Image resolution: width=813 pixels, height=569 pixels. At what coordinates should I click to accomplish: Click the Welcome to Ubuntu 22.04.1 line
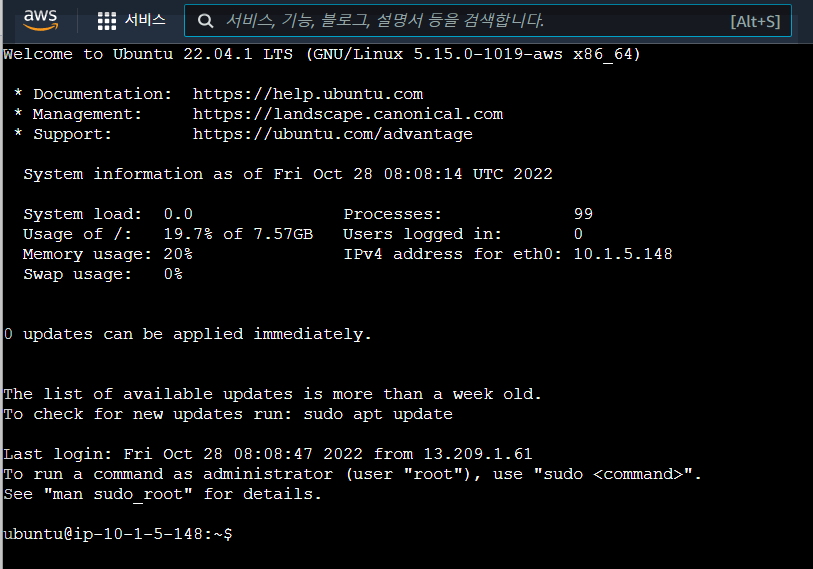pyautogui.click(x=322, y=54)
